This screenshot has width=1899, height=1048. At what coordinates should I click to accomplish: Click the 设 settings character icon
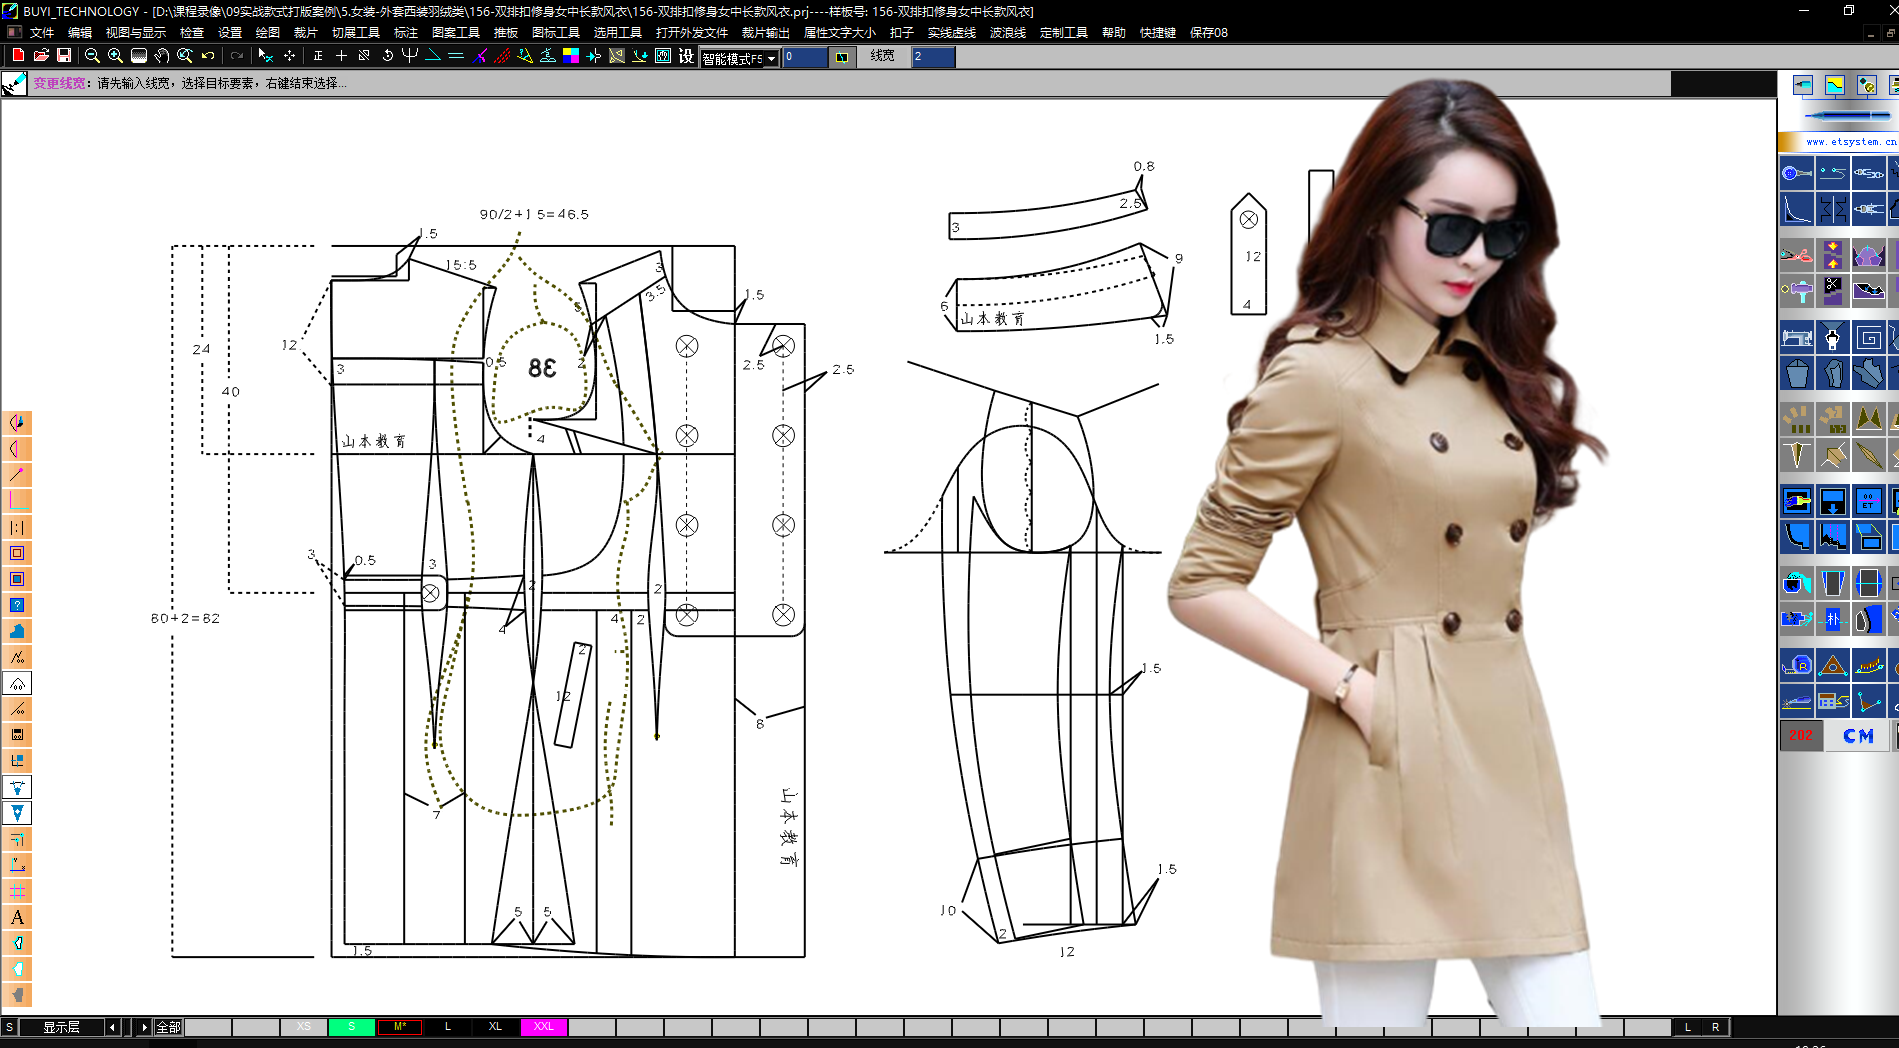click(x=686, y=56)
